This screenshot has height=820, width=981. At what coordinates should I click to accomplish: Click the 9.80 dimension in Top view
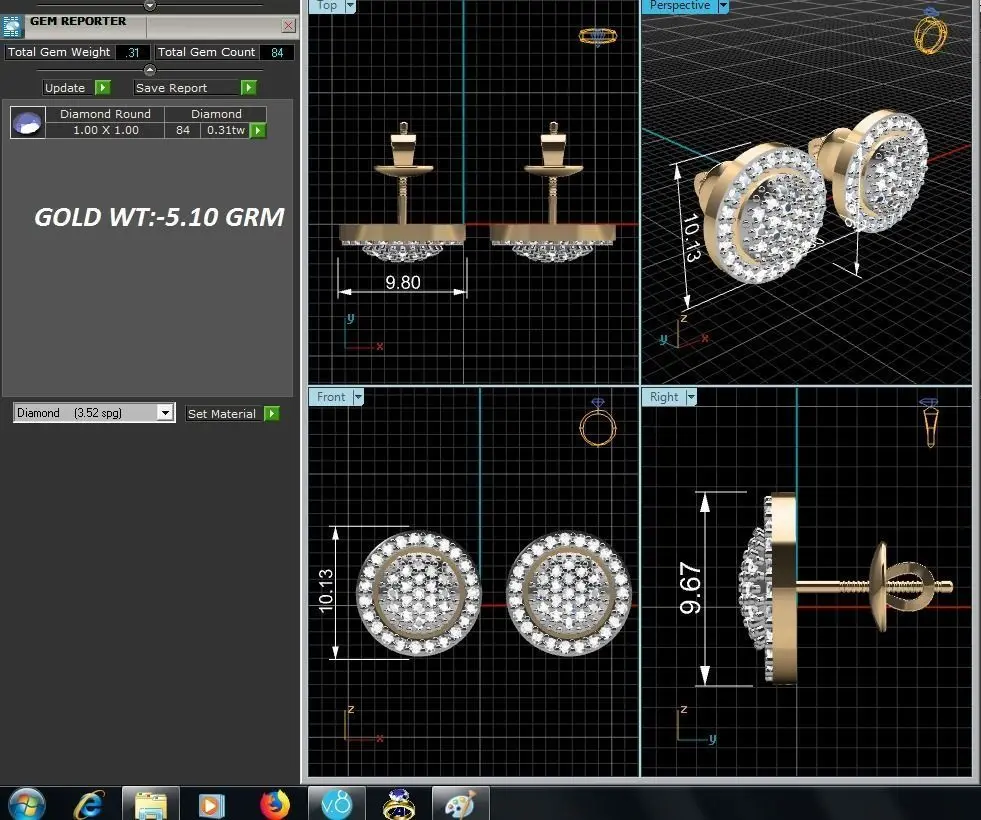point(402,283)
